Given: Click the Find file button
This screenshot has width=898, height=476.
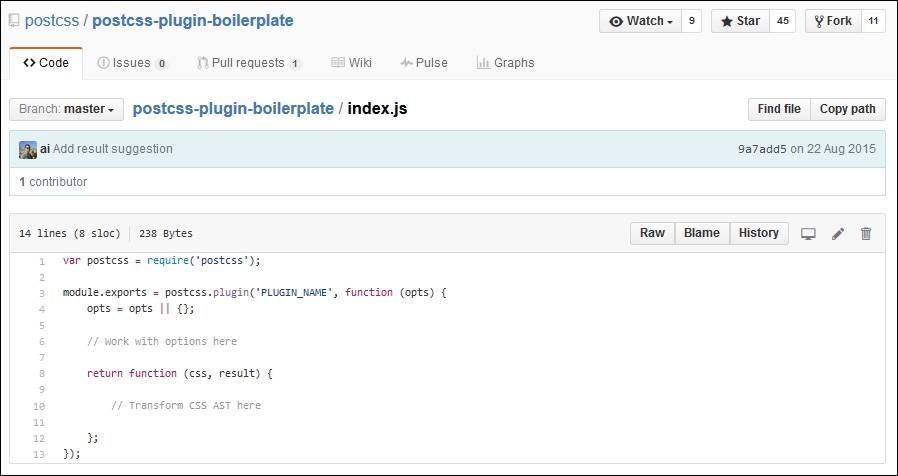Looking at the screenshot, I should tap(779, 109).
